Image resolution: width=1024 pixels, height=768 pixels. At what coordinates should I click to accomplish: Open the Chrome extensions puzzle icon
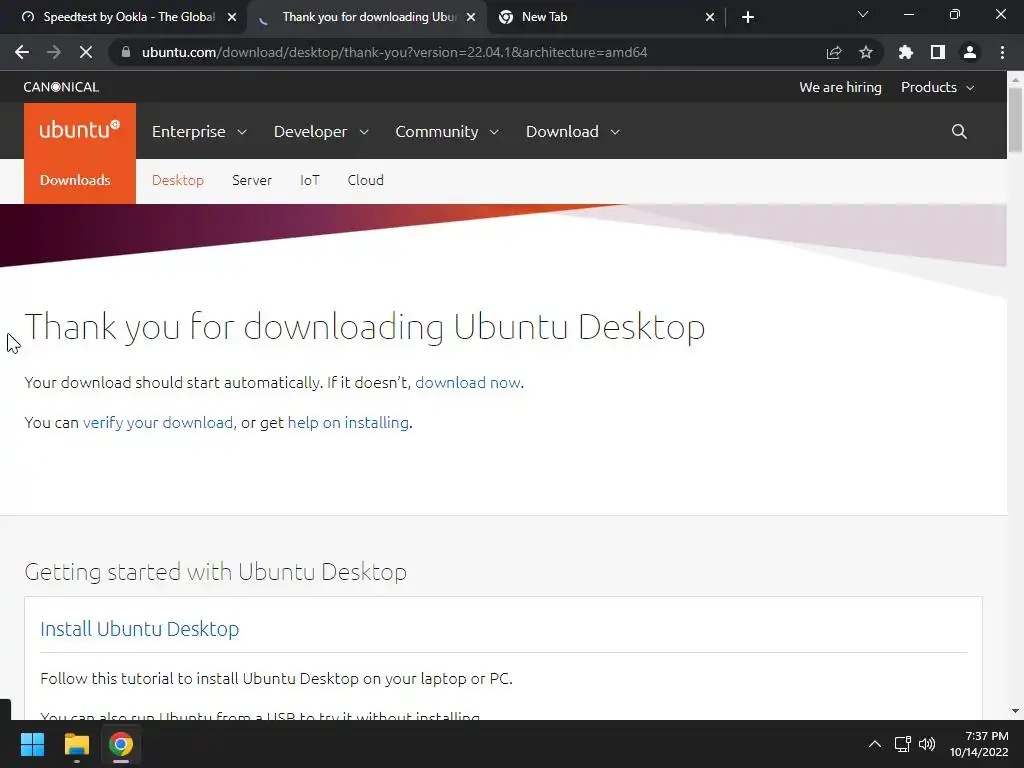point(905,52)
